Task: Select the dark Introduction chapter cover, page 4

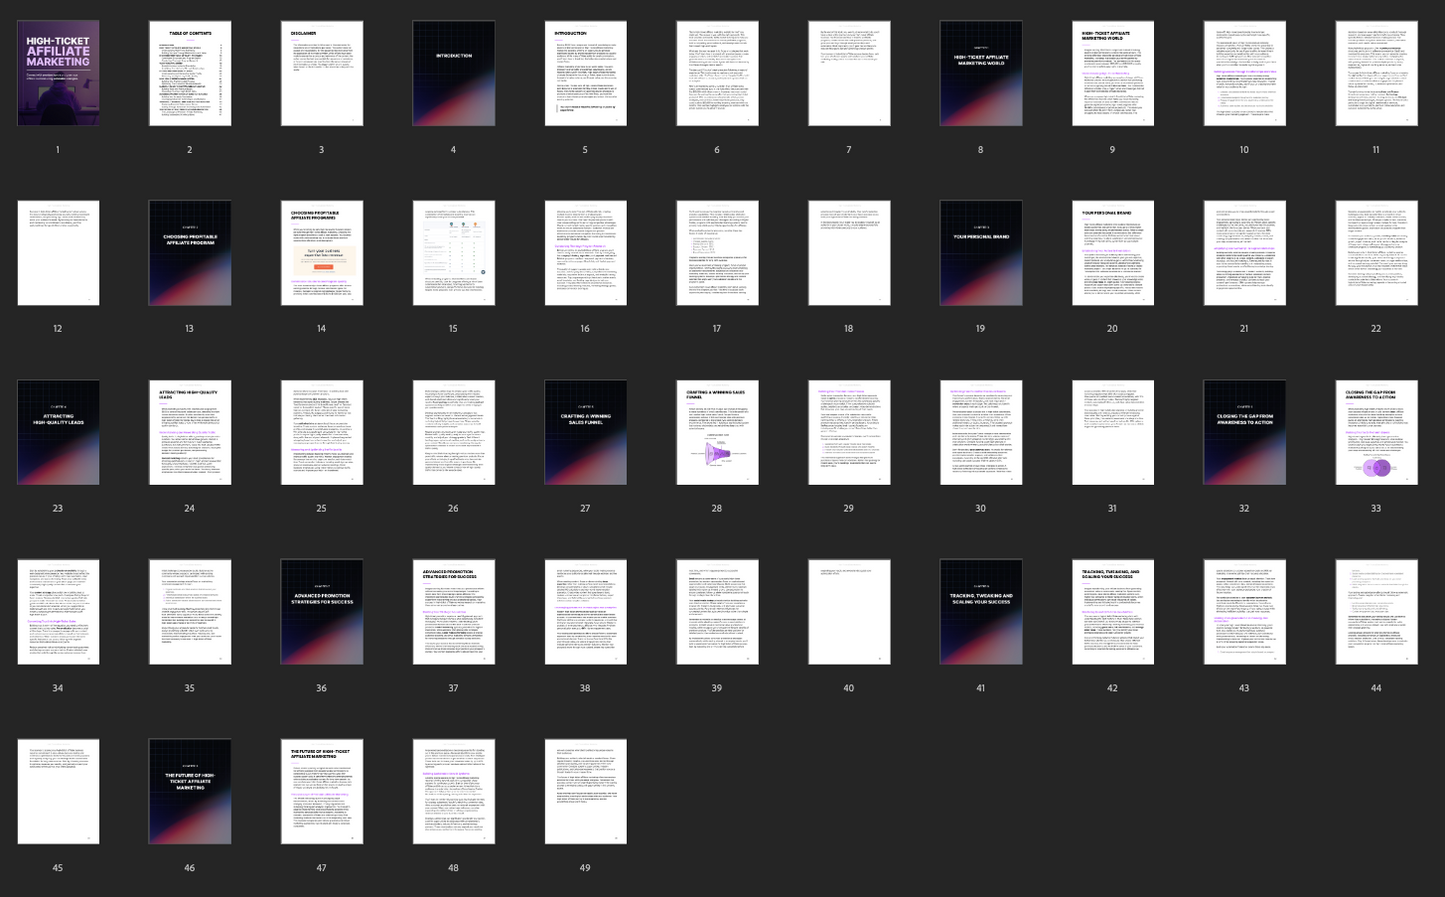Action: tap(454, 73)
